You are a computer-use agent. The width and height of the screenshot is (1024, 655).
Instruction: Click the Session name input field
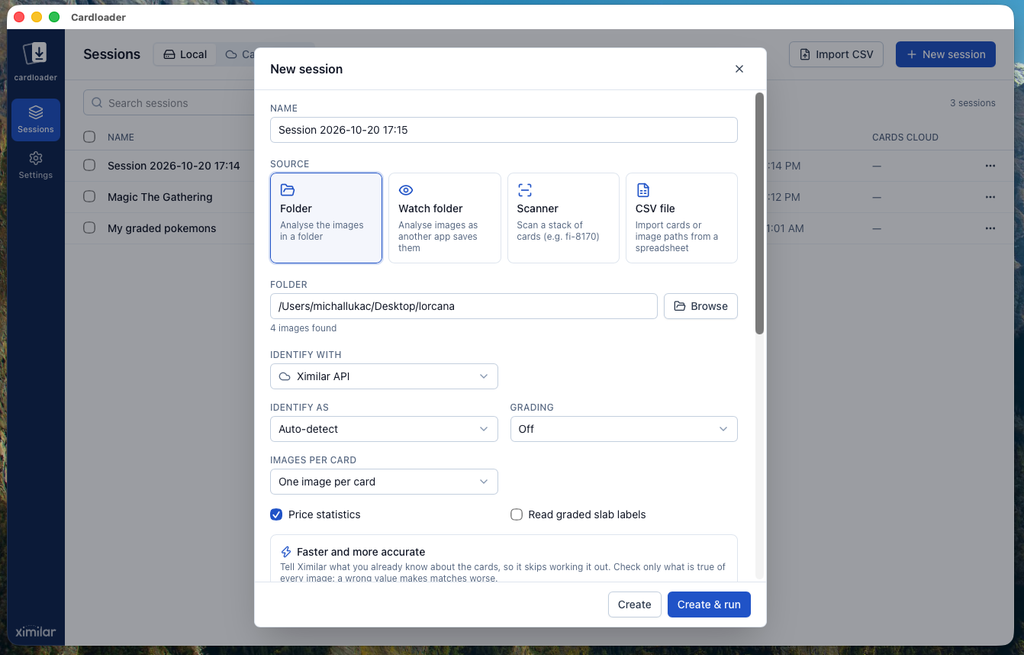(x=504, y=130)
